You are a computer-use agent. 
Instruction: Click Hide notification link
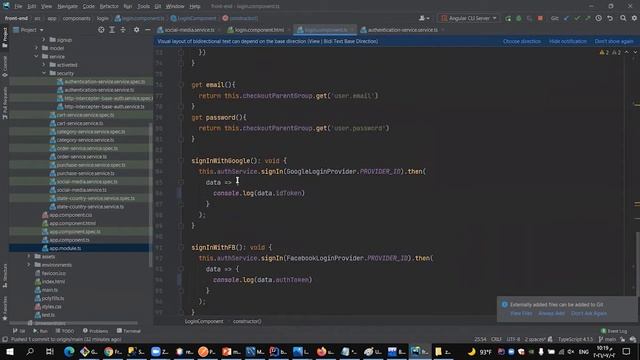[x=567, y=41]
